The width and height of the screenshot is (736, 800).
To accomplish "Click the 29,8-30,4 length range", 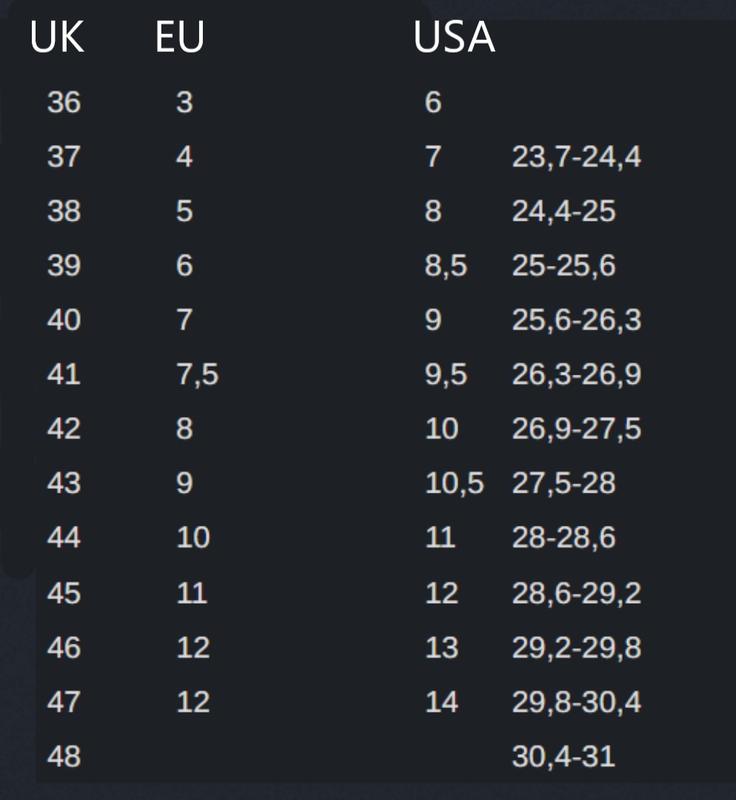I will pyautogui.click(x=576, y=702).
